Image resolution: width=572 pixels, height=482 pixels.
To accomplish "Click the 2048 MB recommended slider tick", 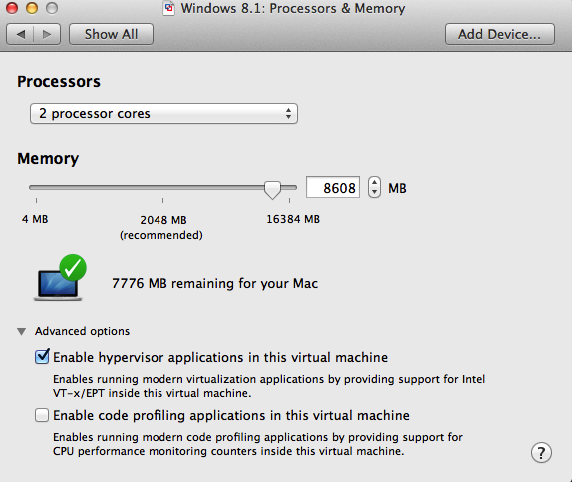I will (x=163, y=200).
